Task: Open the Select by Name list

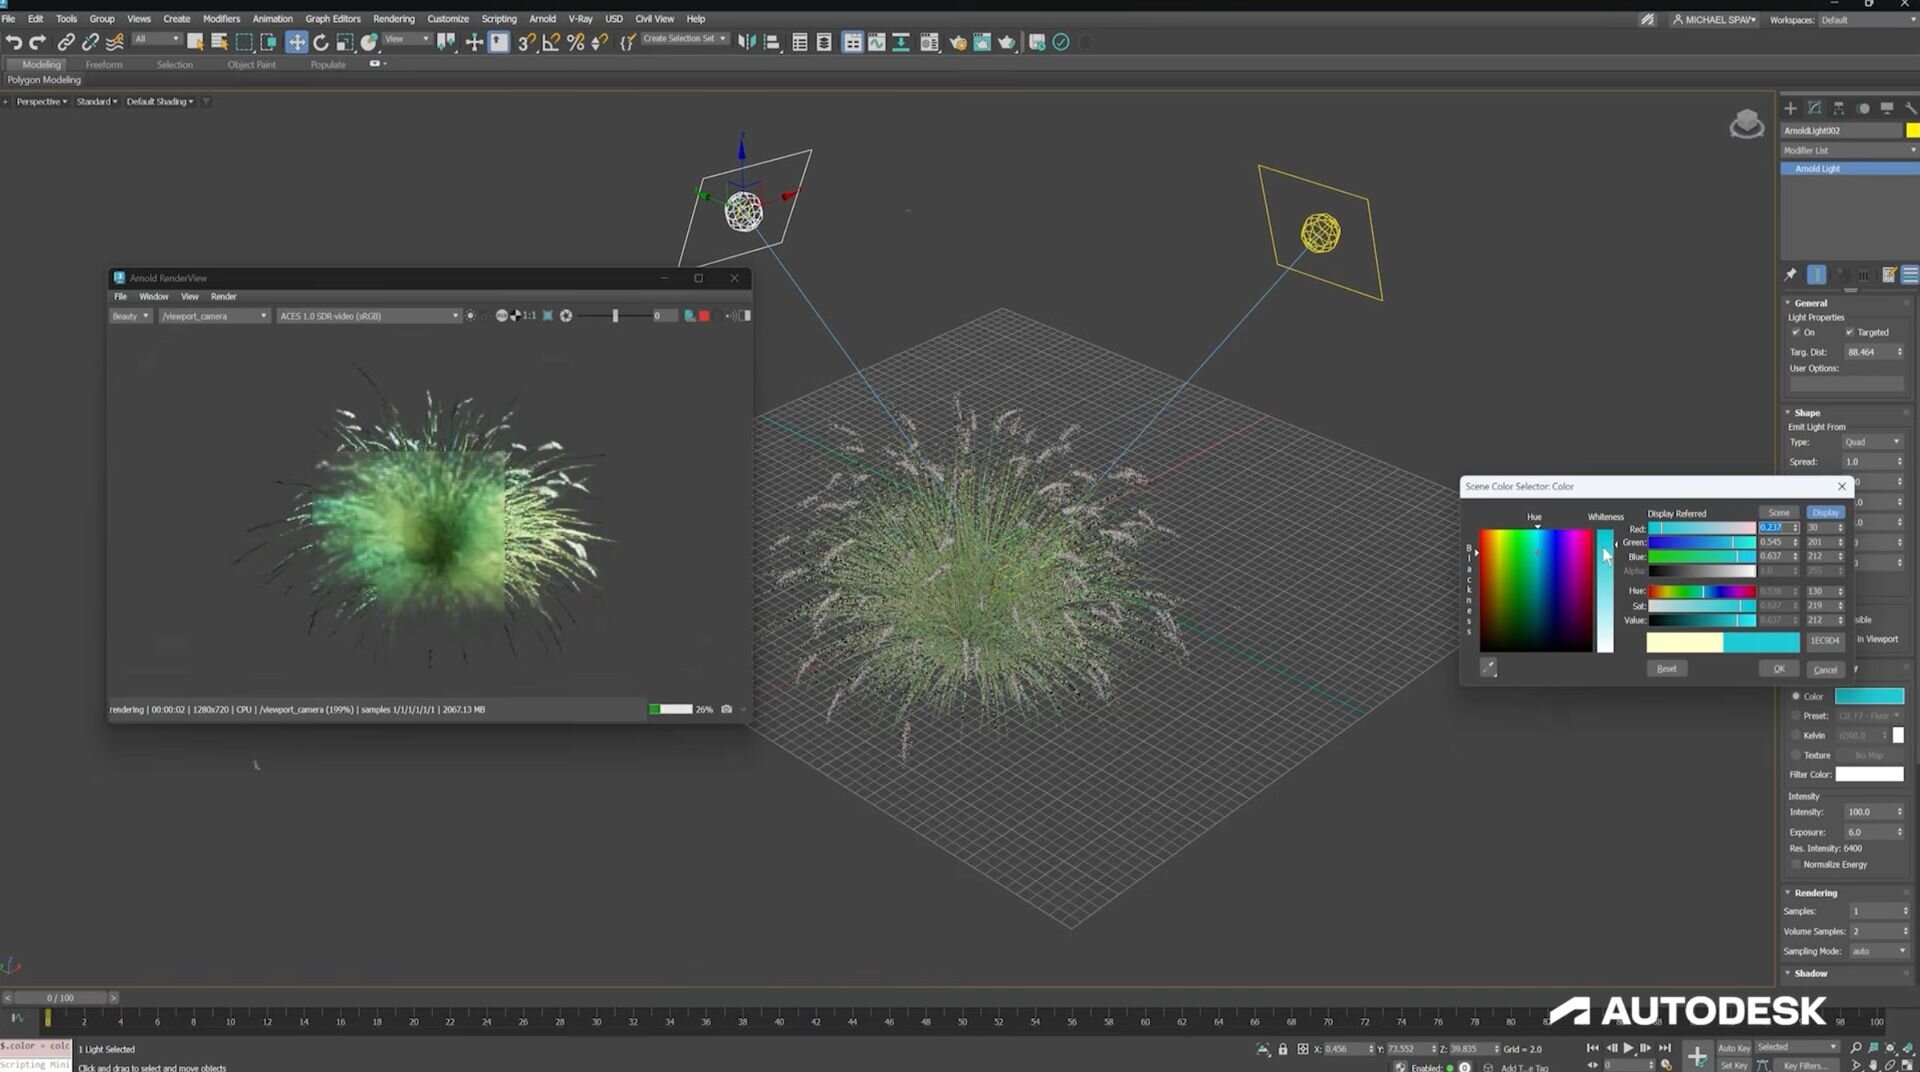Action: click(219, 42)
